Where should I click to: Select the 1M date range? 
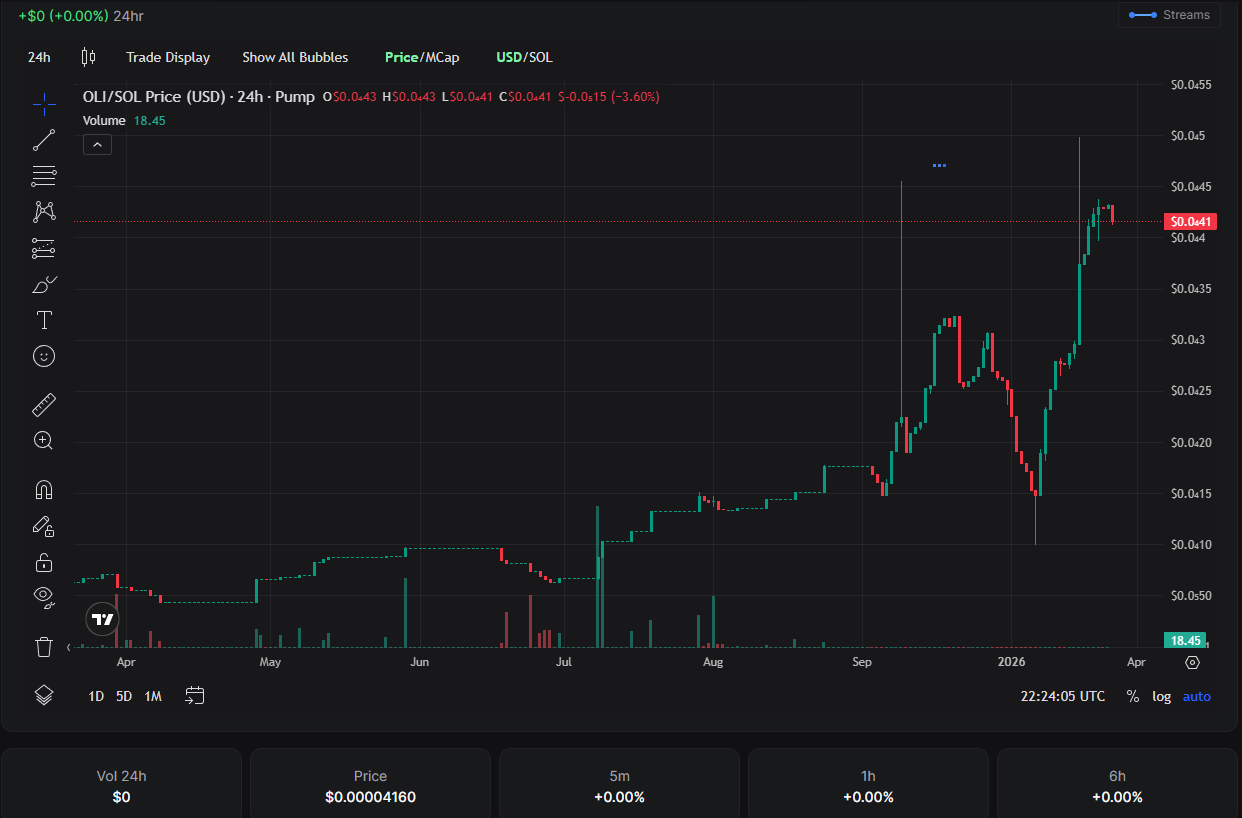[x=153, y=696]
